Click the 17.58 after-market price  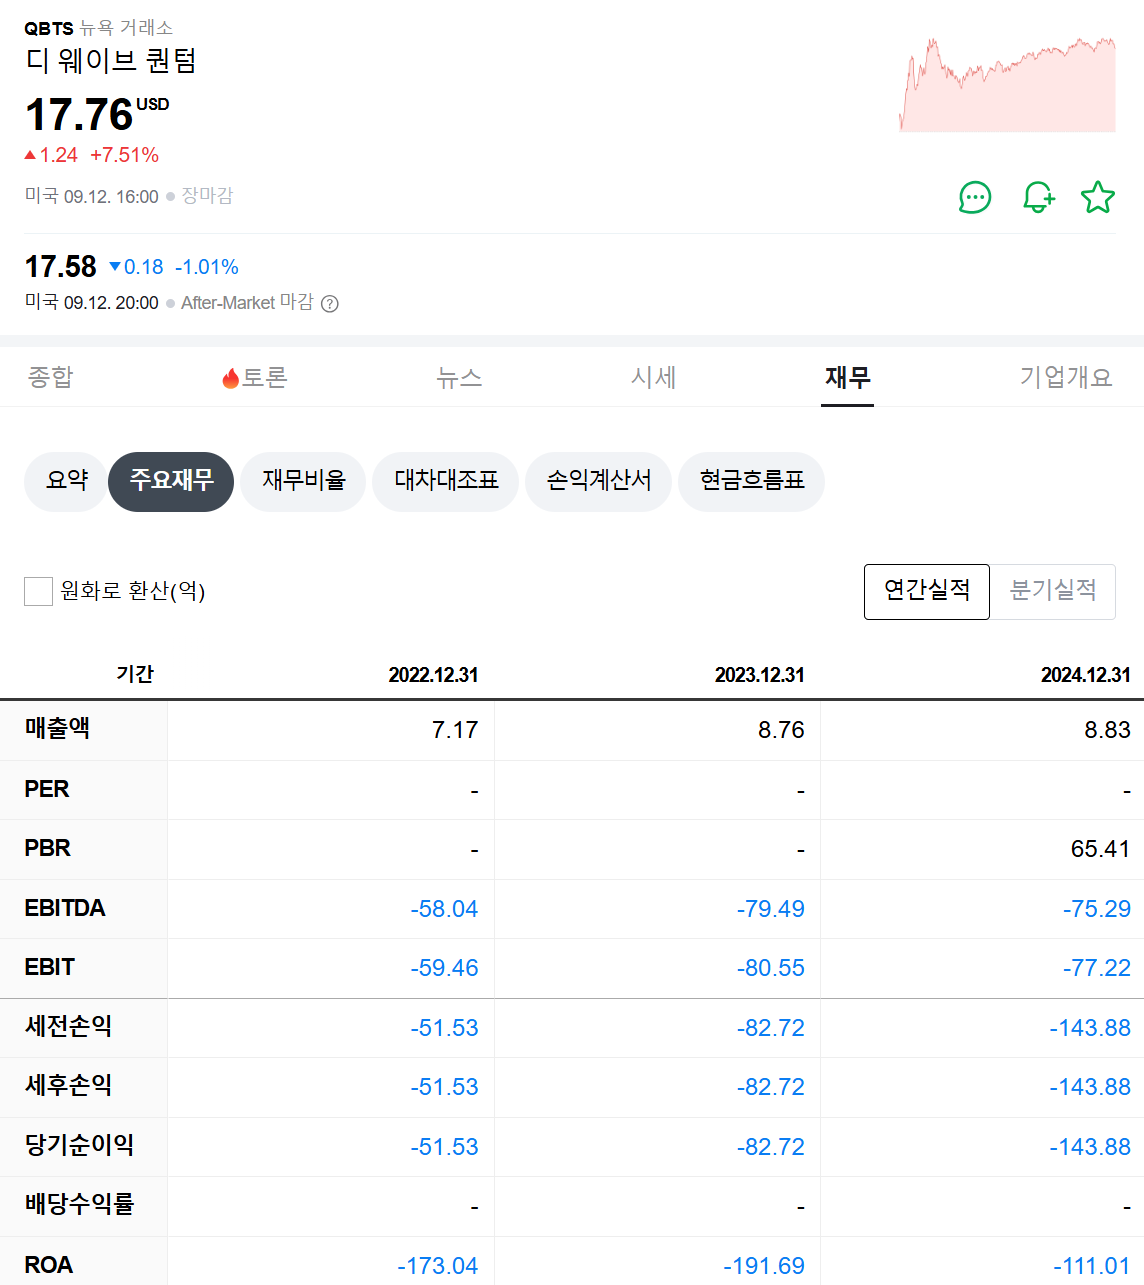pos(60,267)
